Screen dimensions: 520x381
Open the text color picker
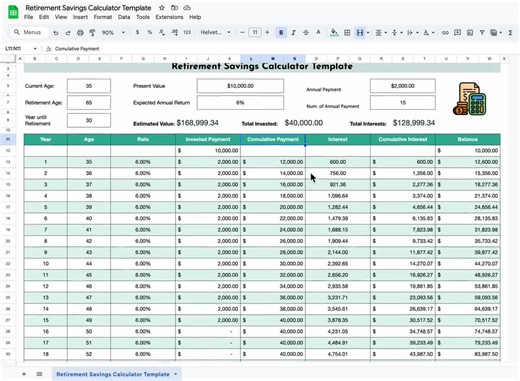point(318,33)
